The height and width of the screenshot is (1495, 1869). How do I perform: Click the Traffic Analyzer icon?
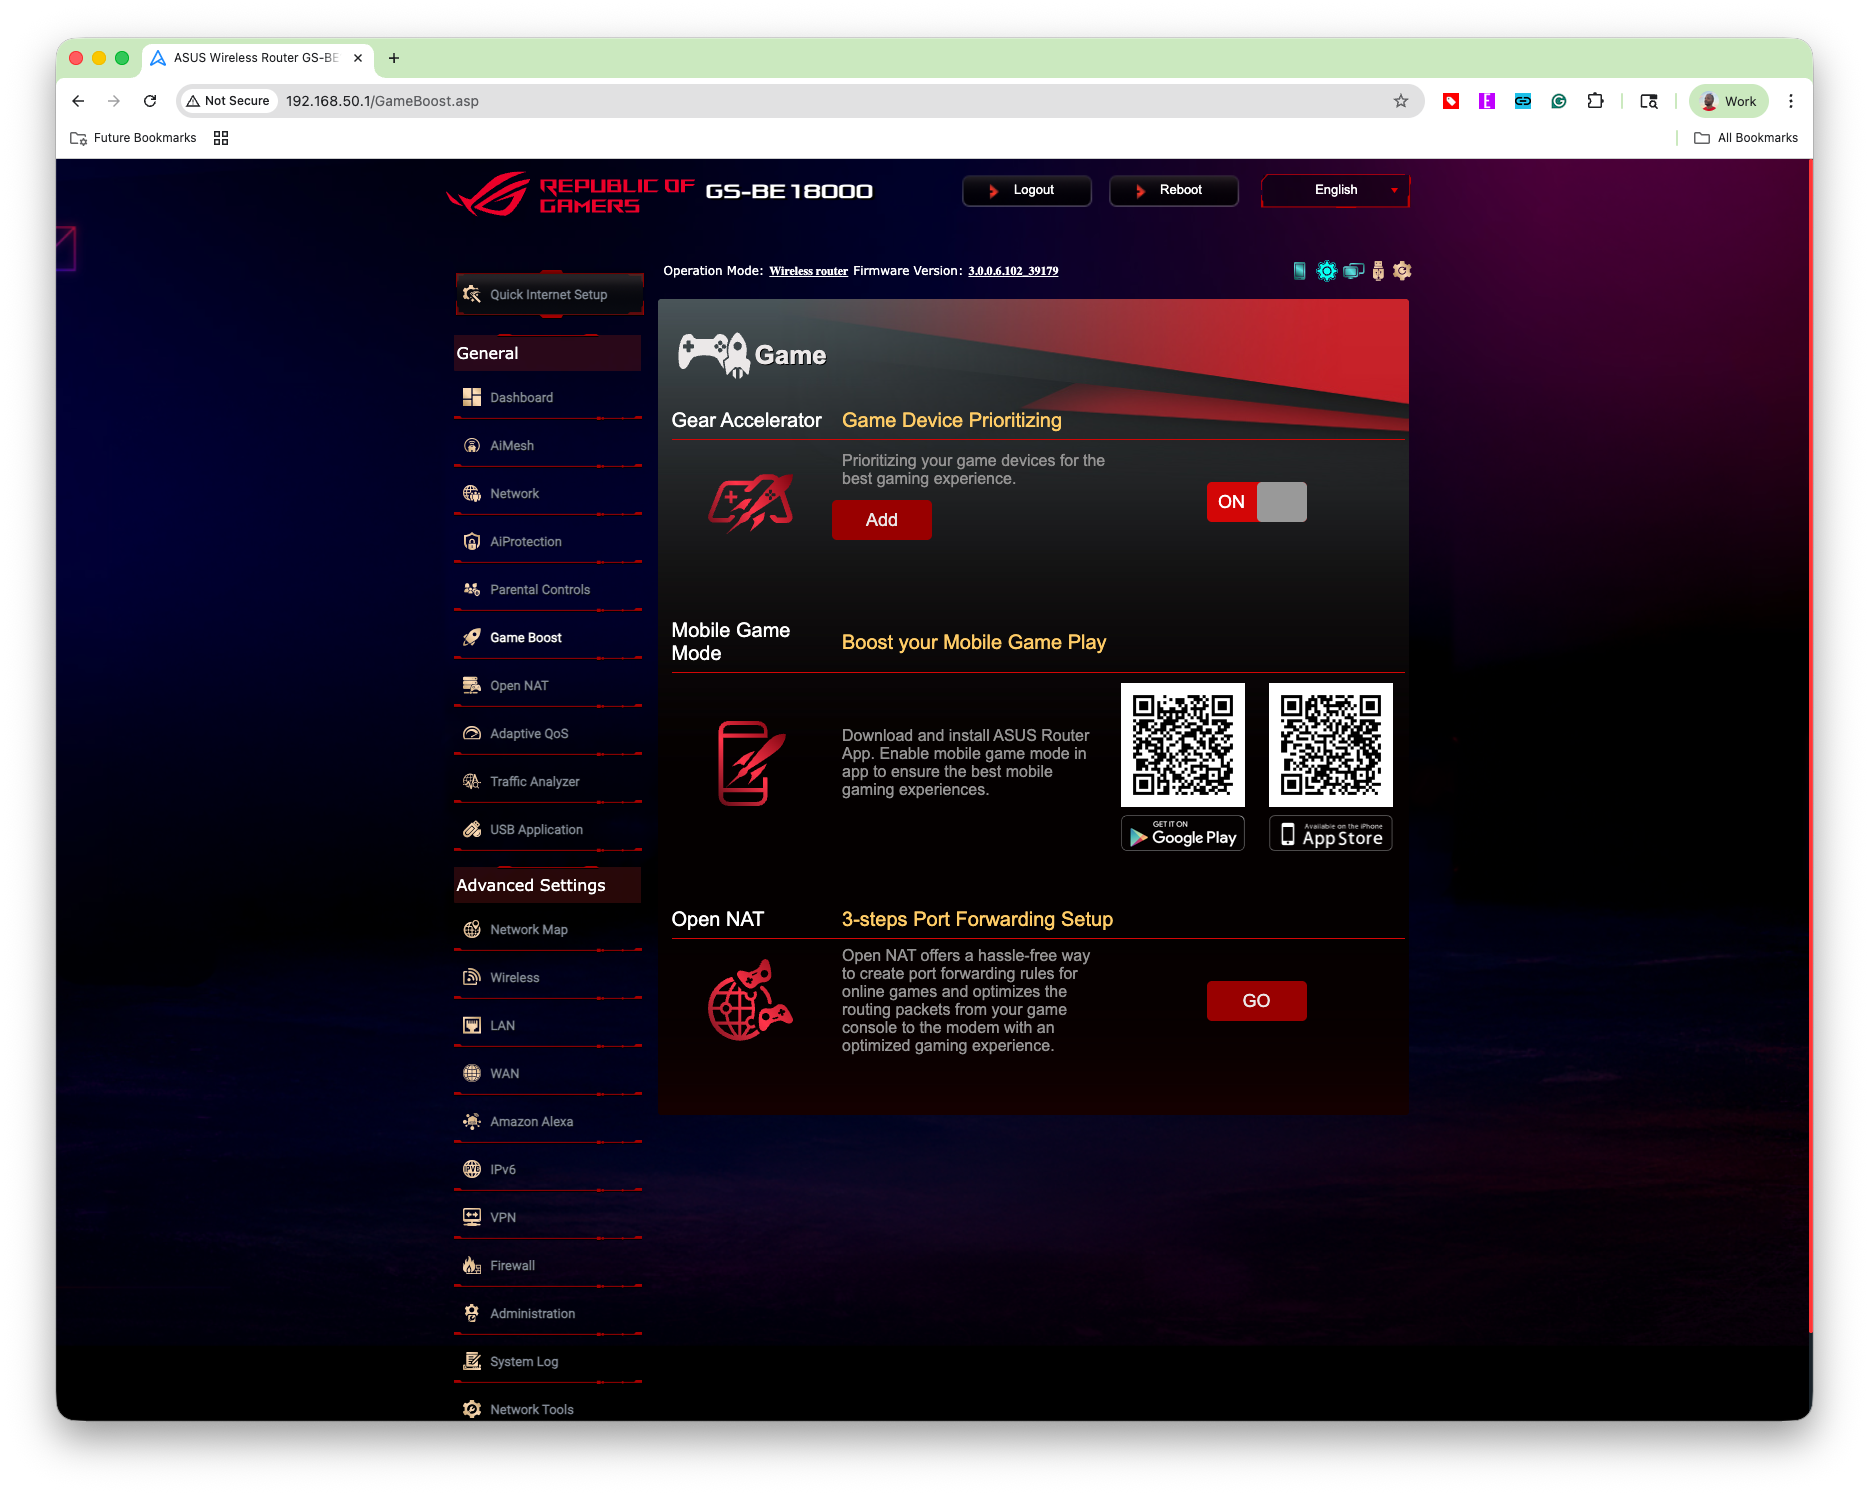(471, 781)
